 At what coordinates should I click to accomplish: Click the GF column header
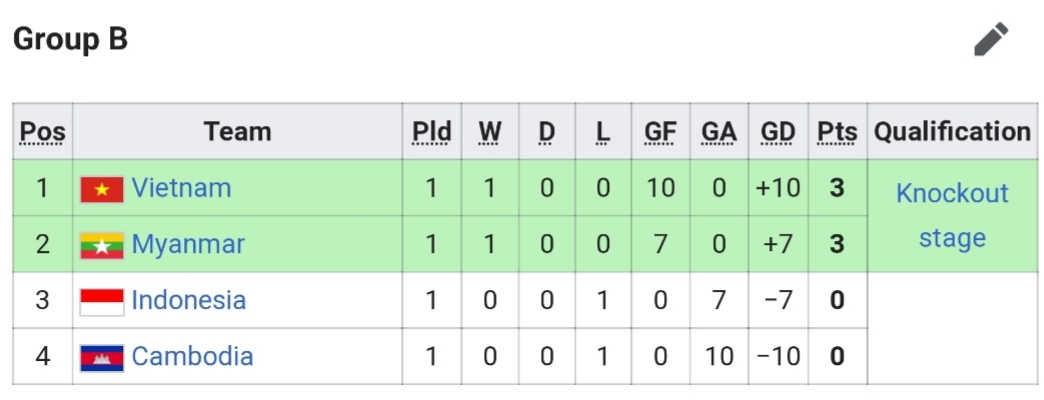[660, 132]
